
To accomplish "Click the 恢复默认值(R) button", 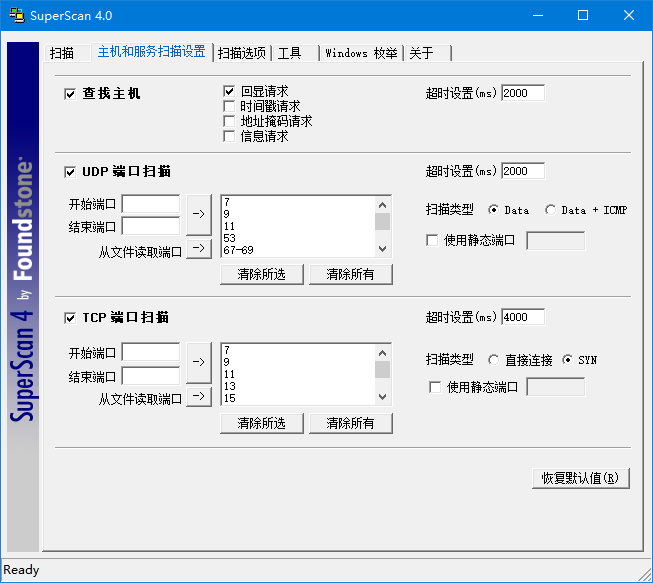I will tap(581, 478).
